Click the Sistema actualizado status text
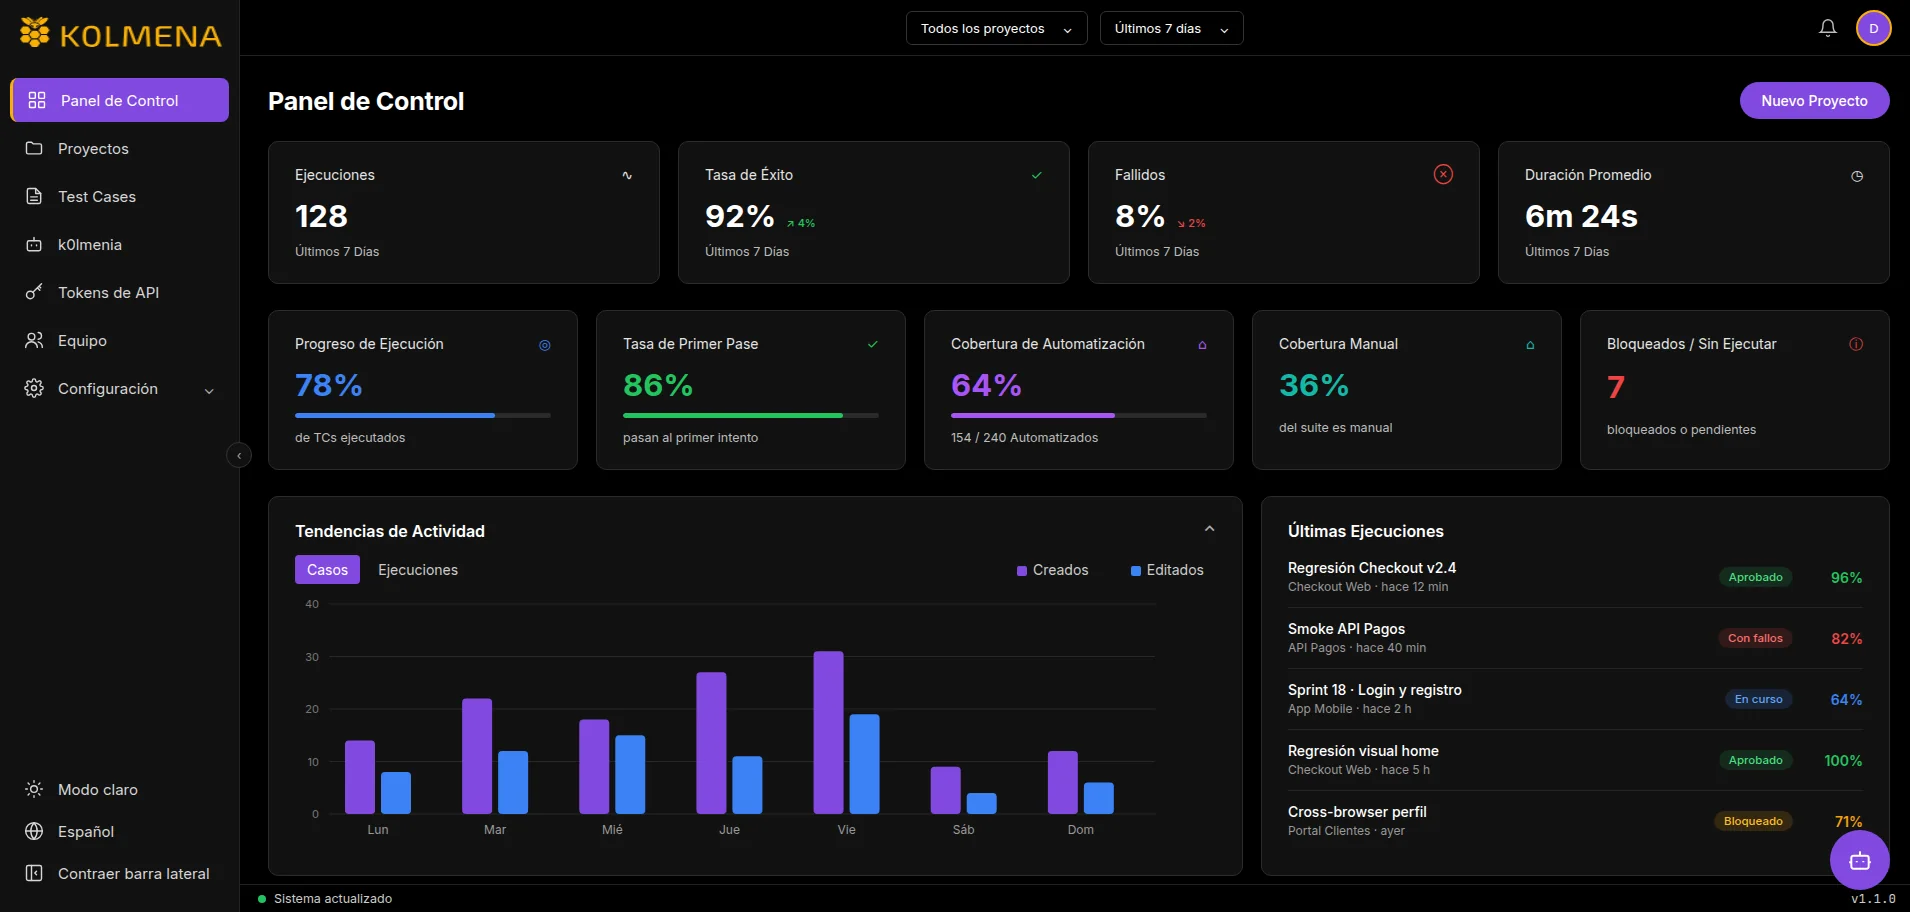The image size is (1910, 912). [x=333, y=899]
